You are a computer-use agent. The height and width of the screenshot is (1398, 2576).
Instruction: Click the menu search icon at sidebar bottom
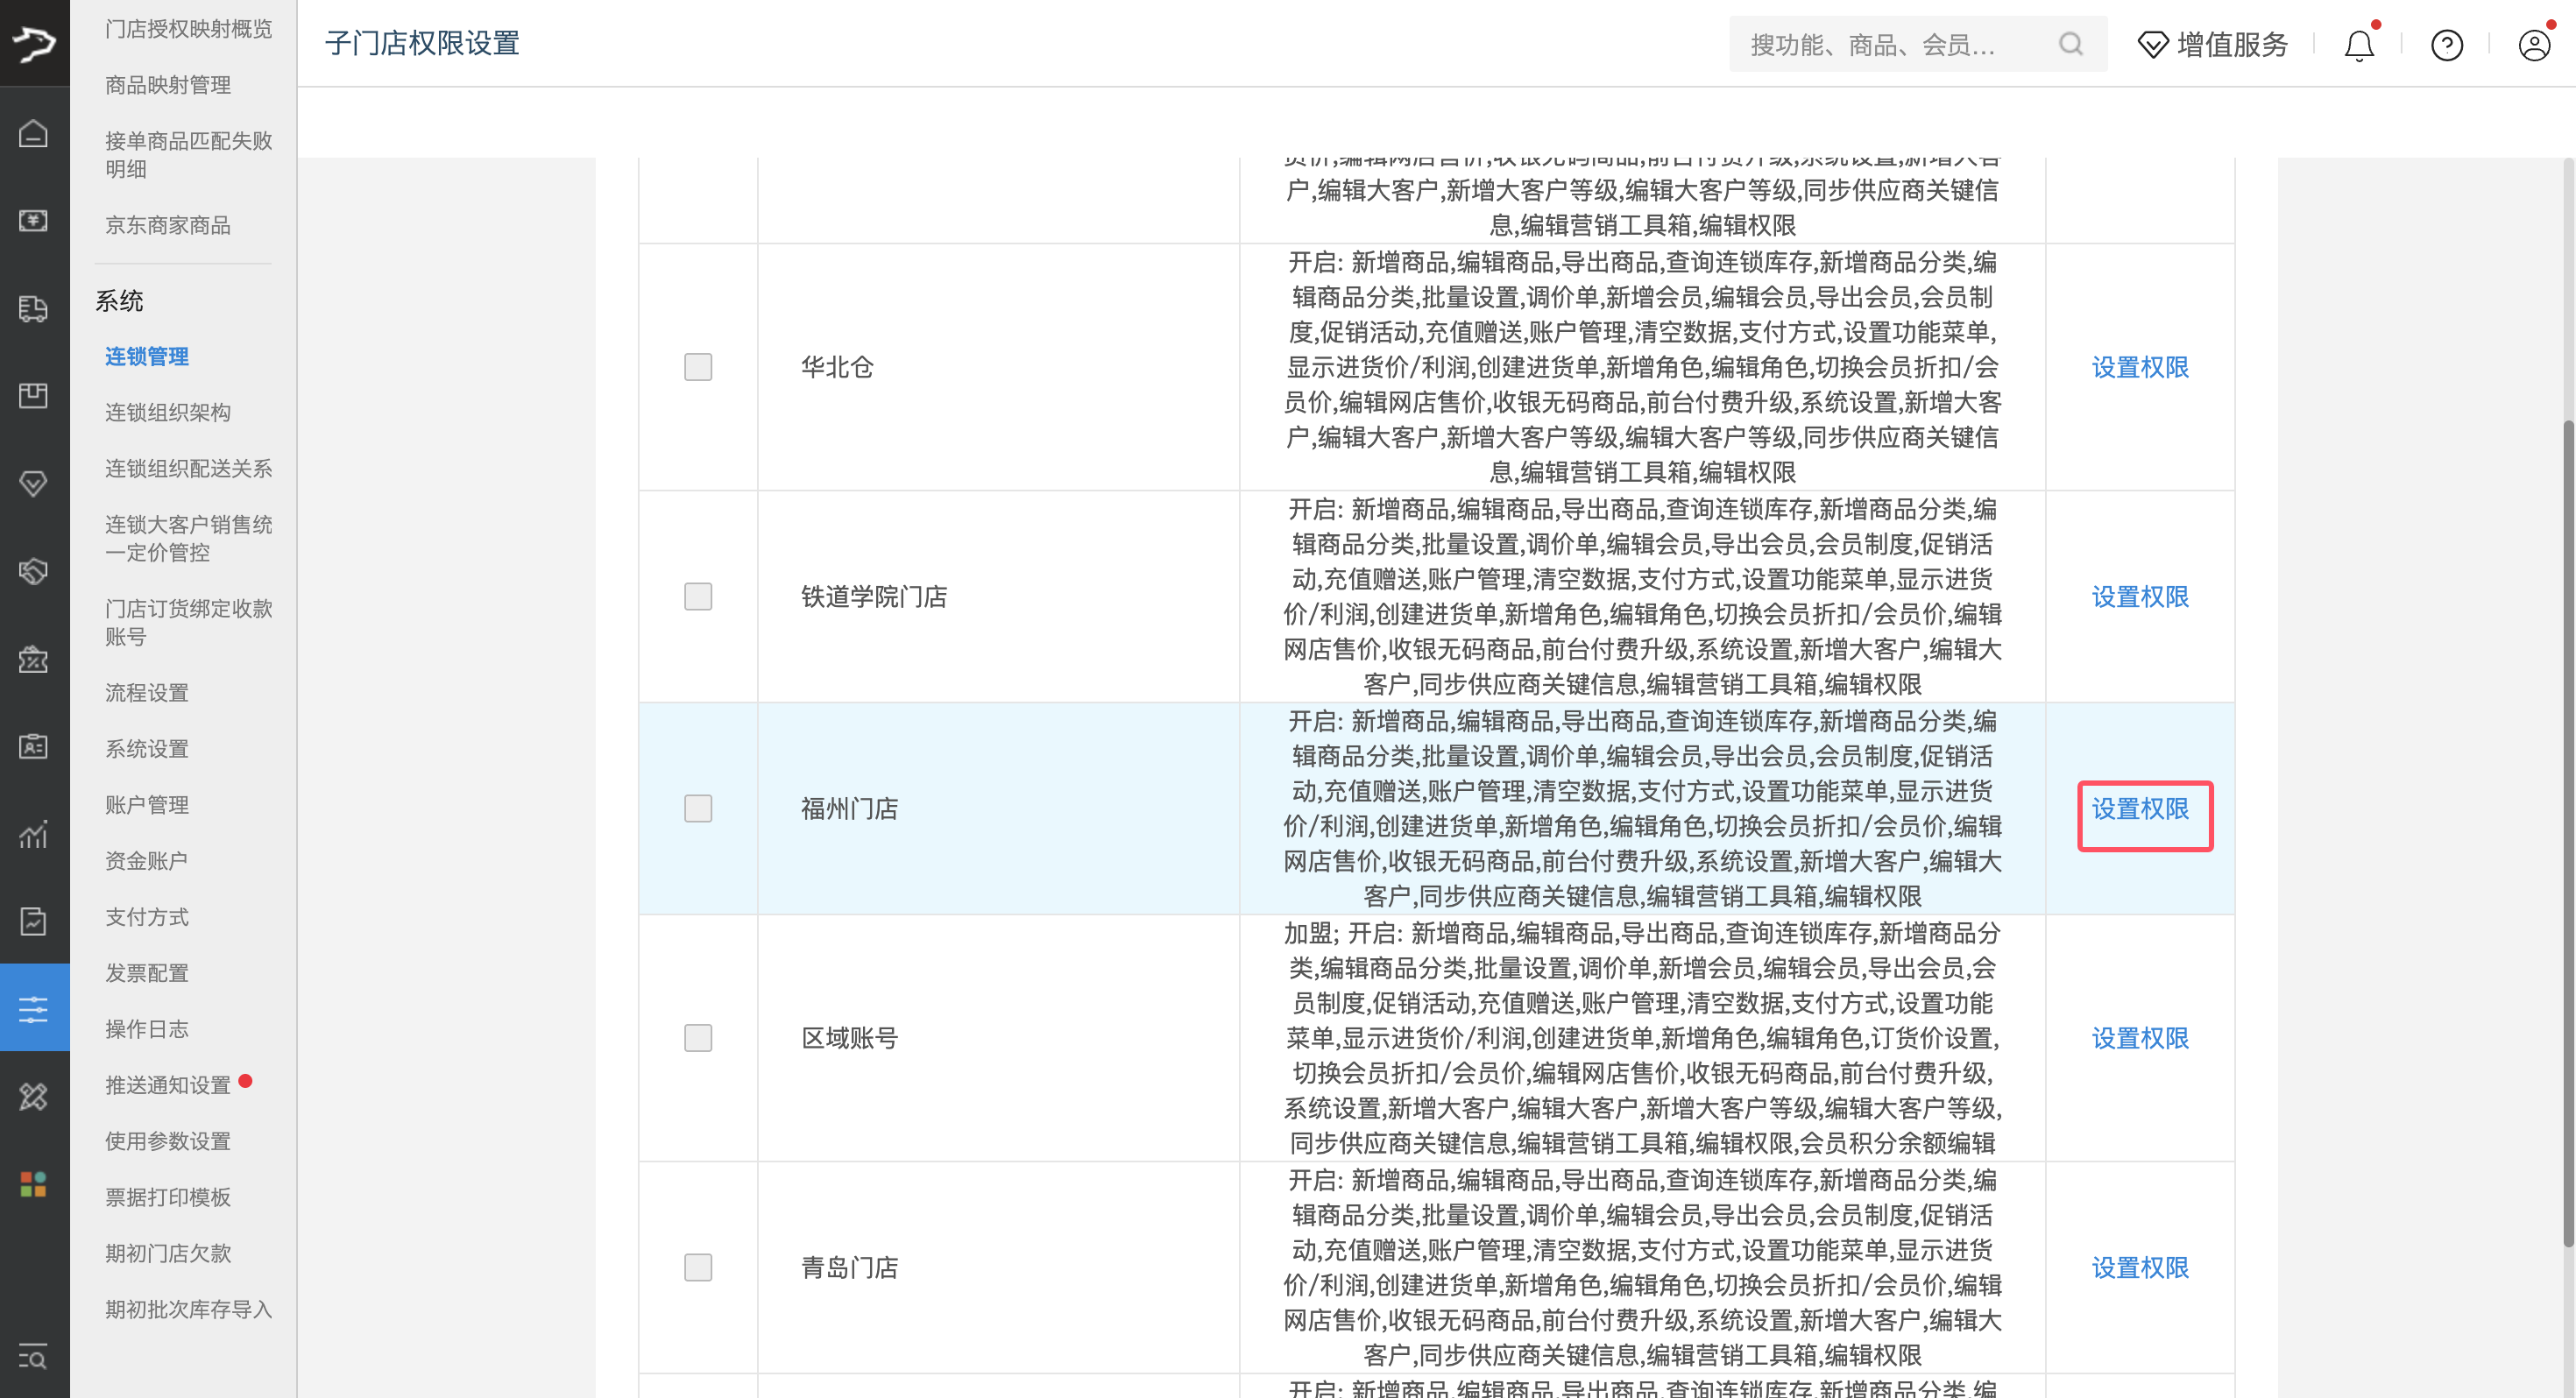point(34,1357)
